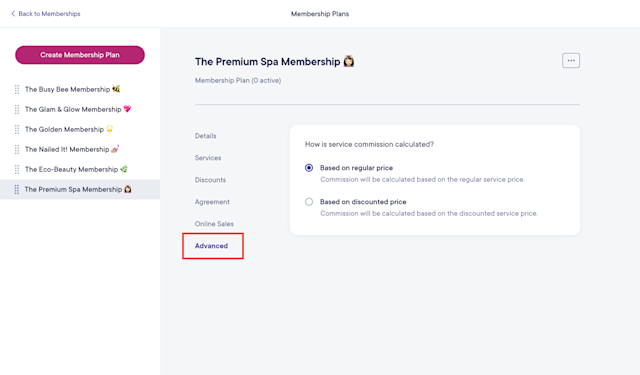Open the three-dot options menu

tap(571, 60)
